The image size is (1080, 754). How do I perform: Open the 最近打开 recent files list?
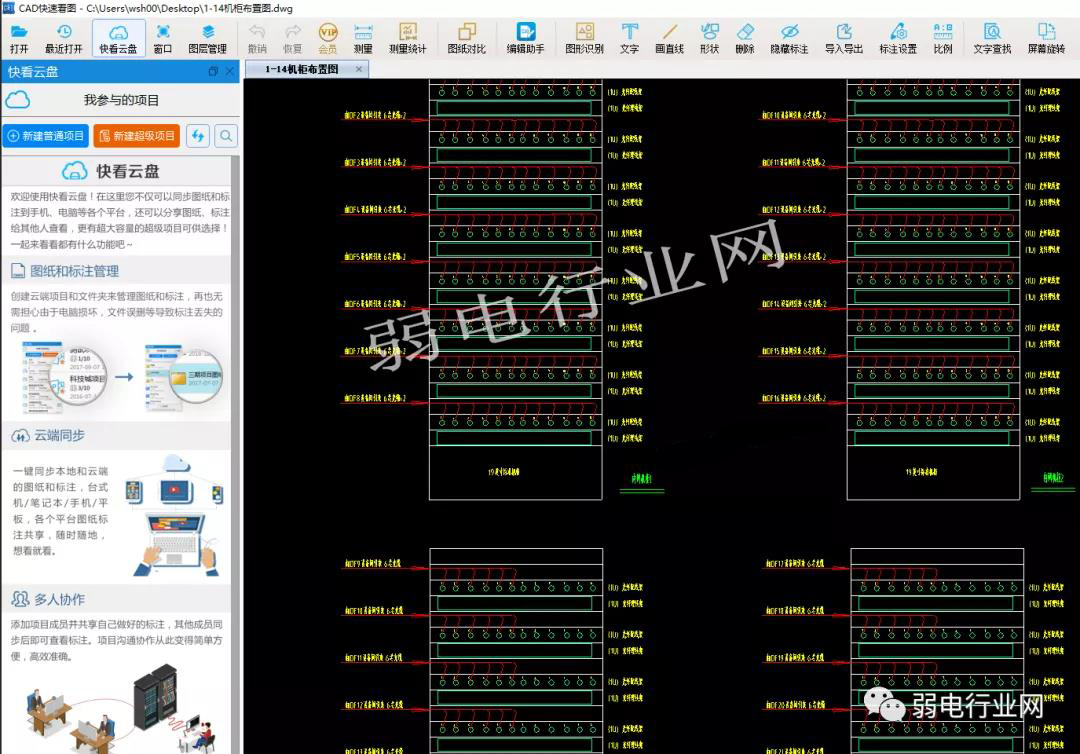coord(64,38)
